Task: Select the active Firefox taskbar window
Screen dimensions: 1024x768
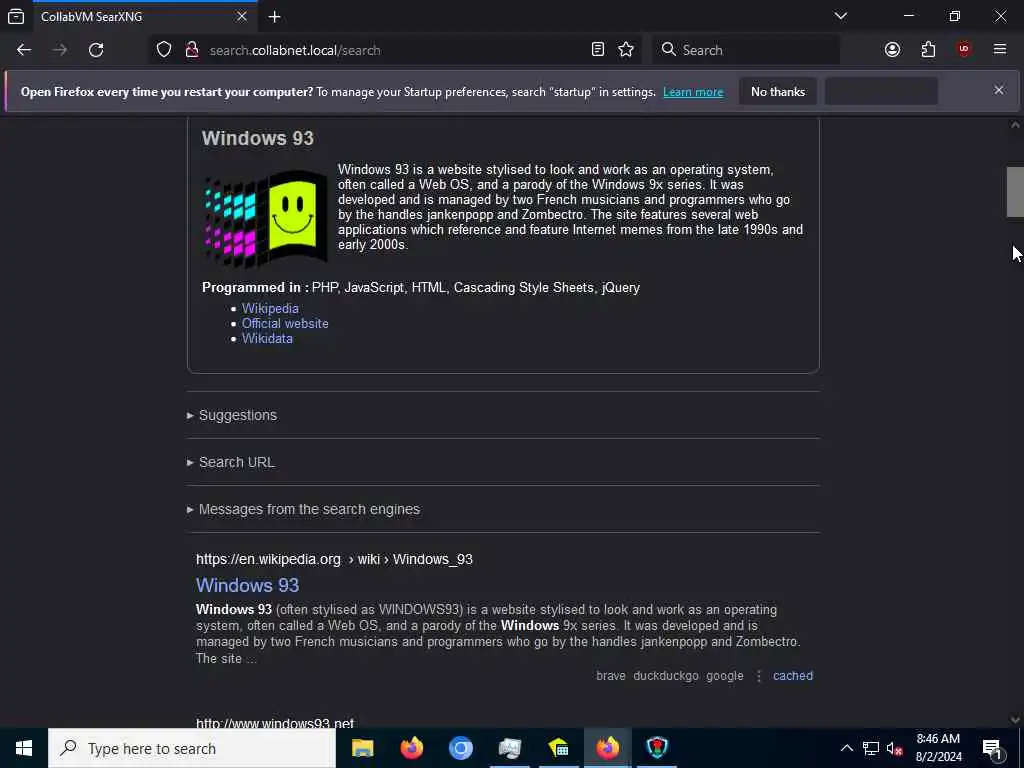Action: pos(607,748)
